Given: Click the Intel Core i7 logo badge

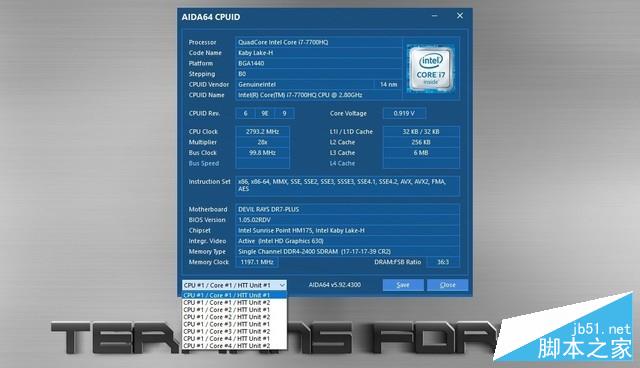Looking at the screenshot, I should click(x=431, y=68).
